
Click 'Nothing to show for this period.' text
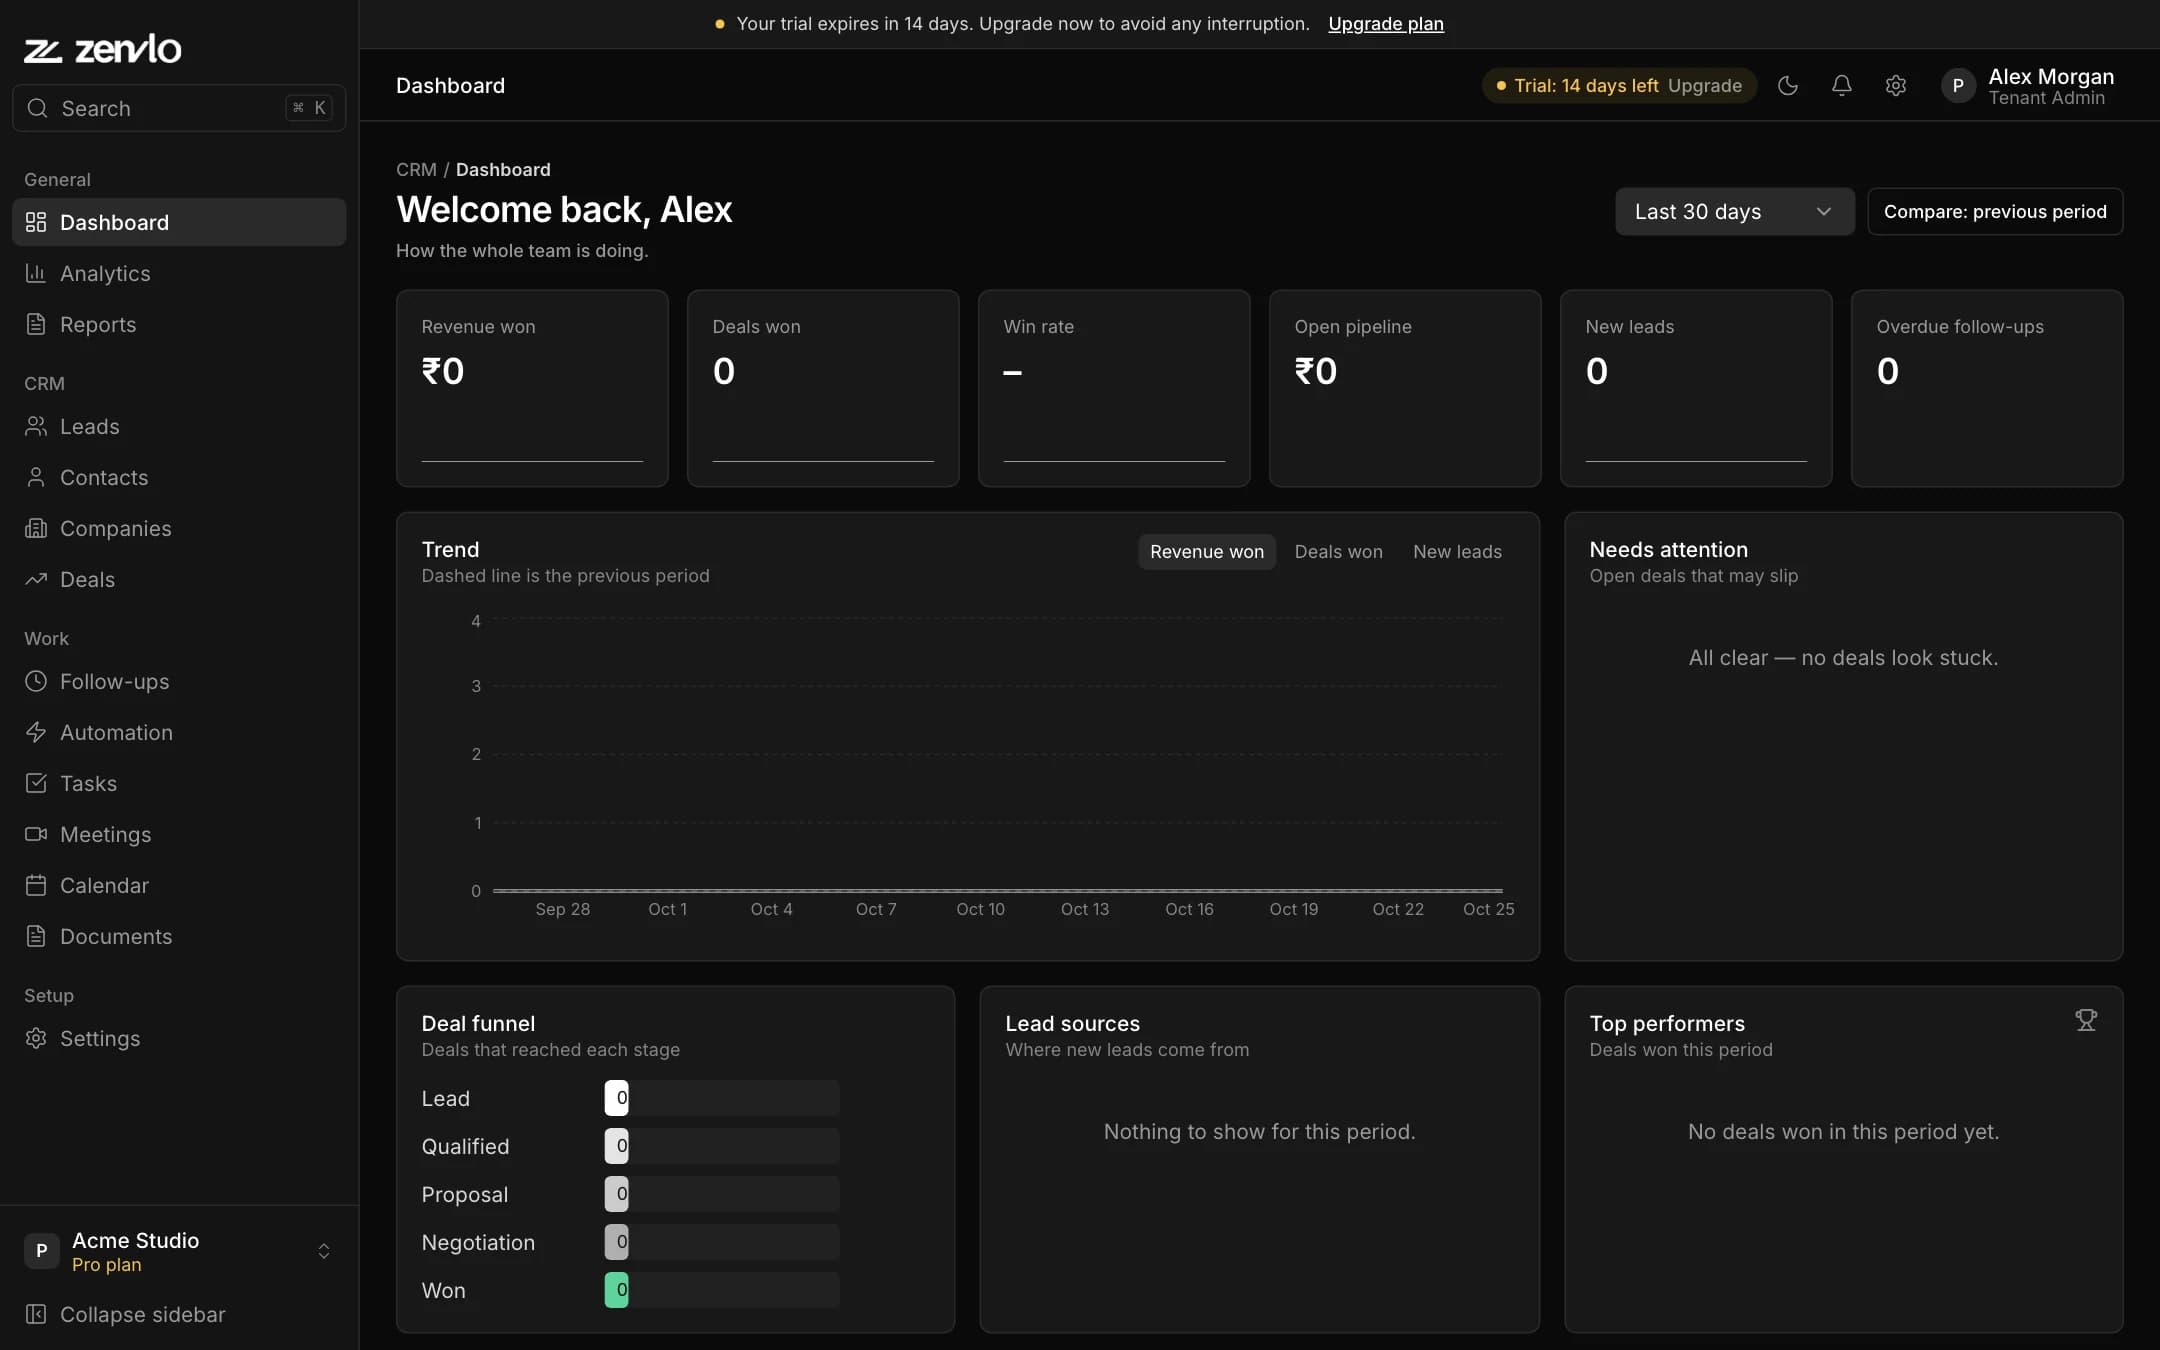[1259, 1132]
